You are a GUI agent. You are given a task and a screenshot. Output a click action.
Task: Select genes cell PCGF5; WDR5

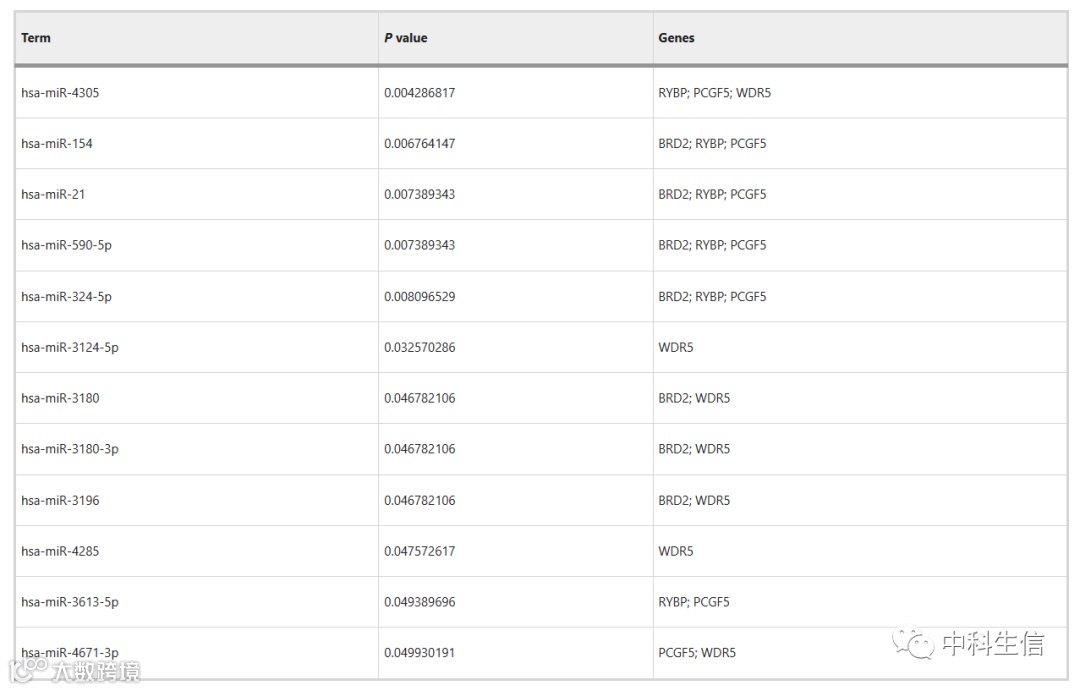[x=696, y=653]
